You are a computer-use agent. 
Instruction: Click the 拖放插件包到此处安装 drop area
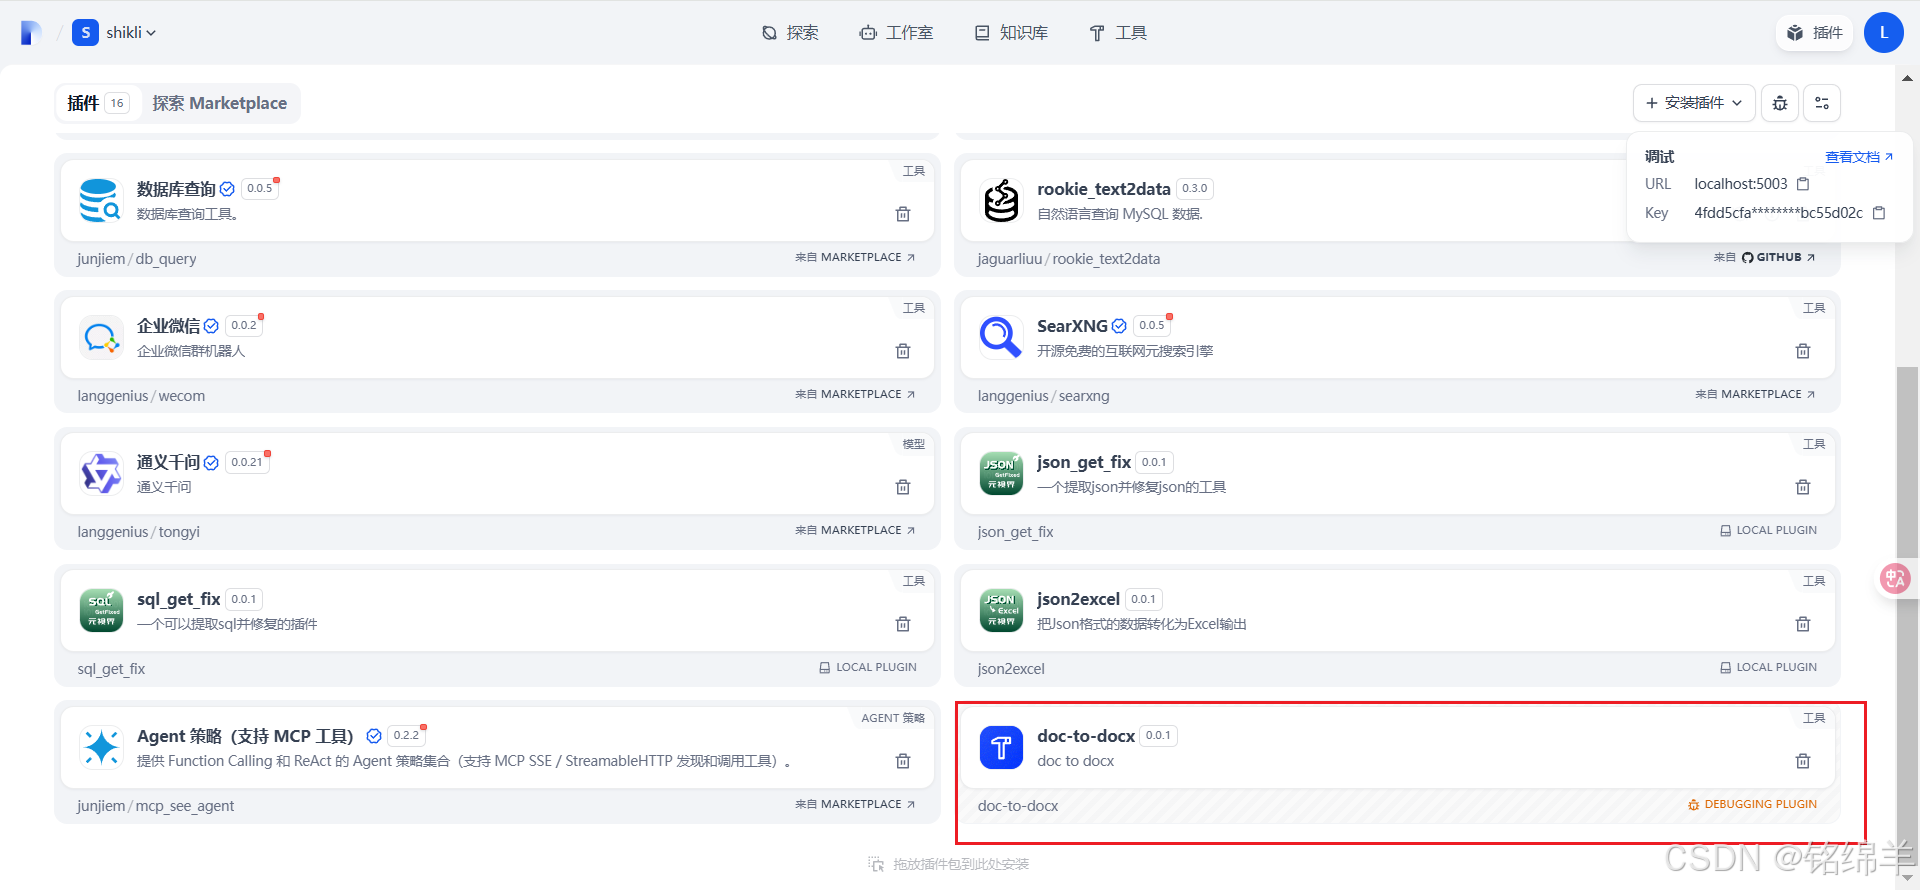tap(948, 864)
